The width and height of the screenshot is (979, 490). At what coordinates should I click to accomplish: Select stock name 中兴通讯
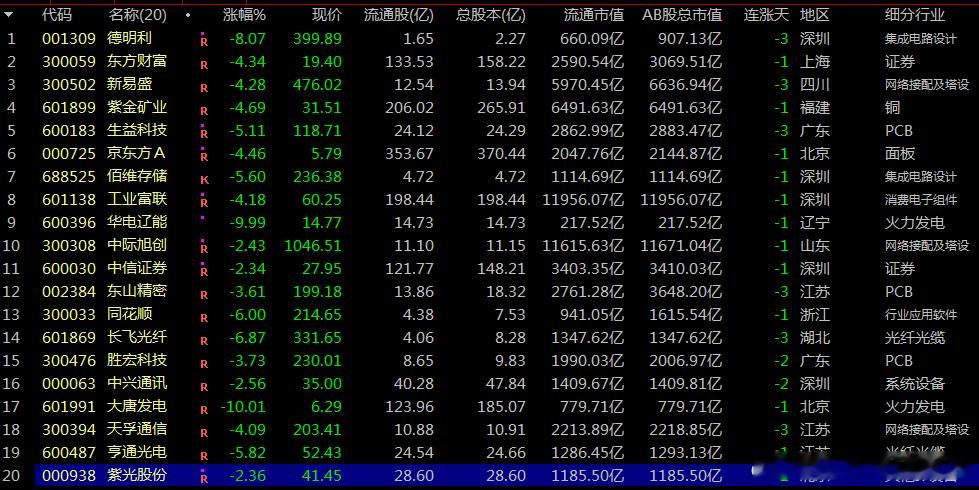(x=137, y=383)
